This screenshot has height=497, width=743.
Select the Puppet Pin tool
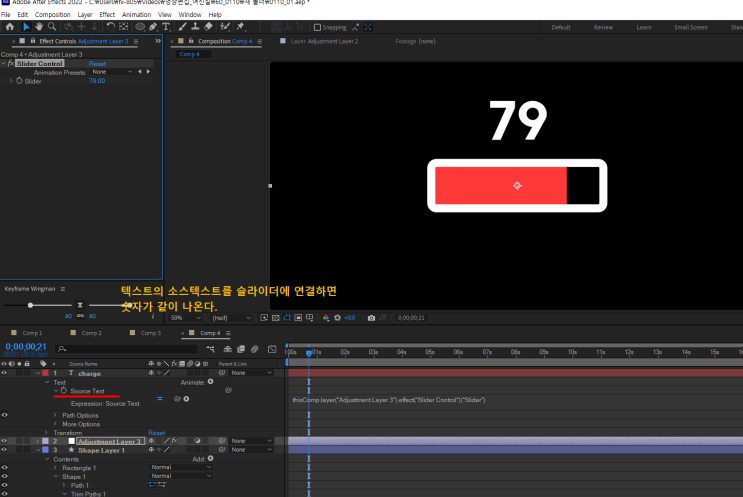pyautogui.click(x=240, y=27)
